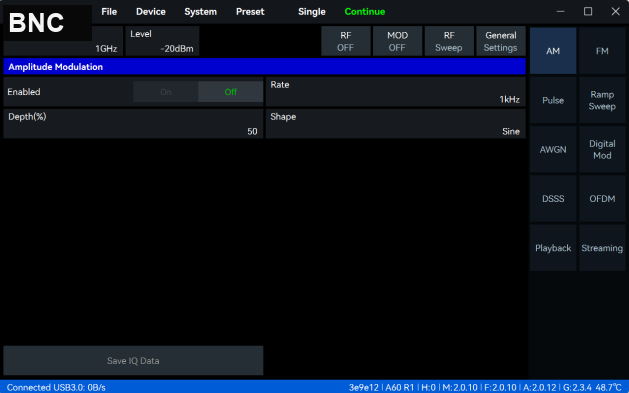Open the Streaming panel
629x393 pixels.
[602, 248]
